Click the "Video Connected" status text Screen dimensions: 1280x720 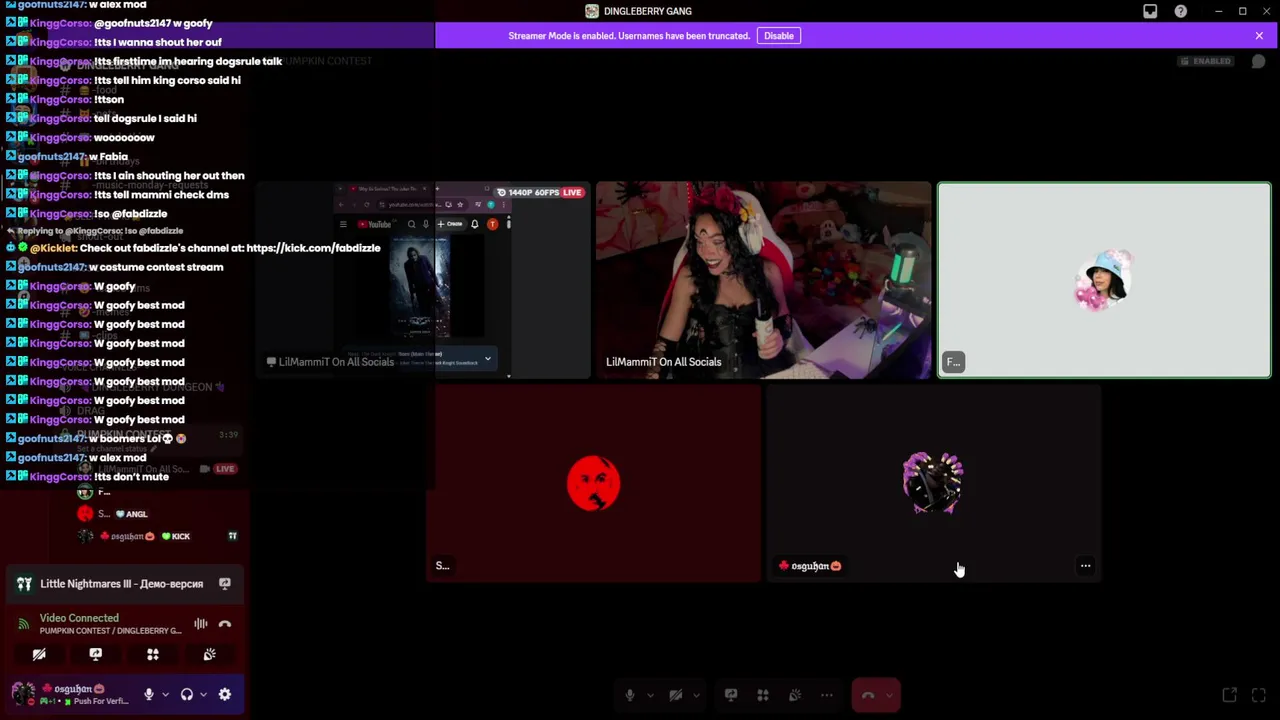point(79,618)
